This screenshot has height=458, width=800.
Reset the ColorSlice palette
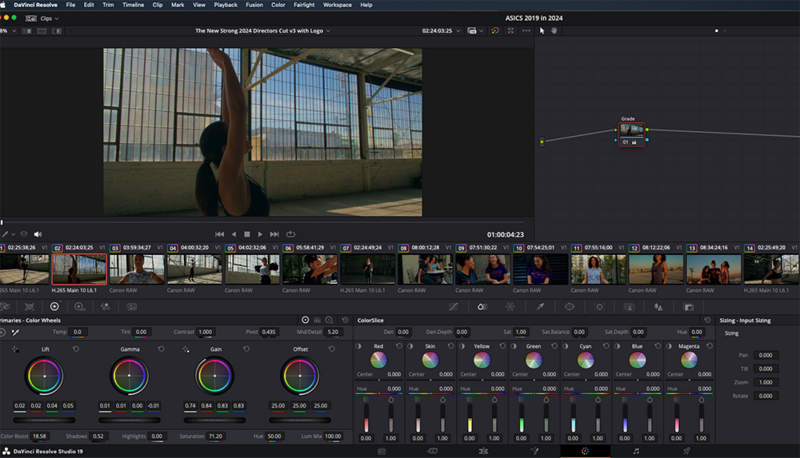(x=707, y=320)
